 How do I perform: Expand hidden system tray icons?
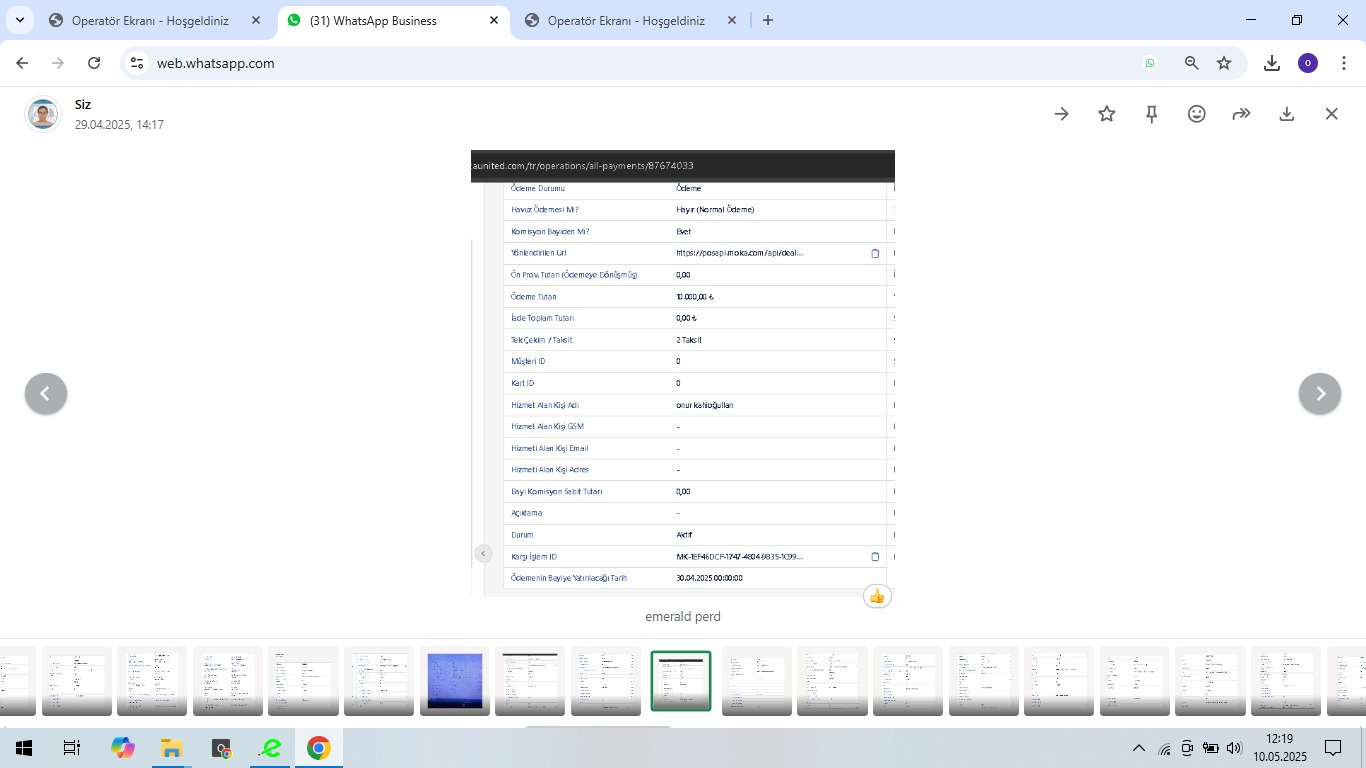pyautogui.click(x=1138, y=748)
